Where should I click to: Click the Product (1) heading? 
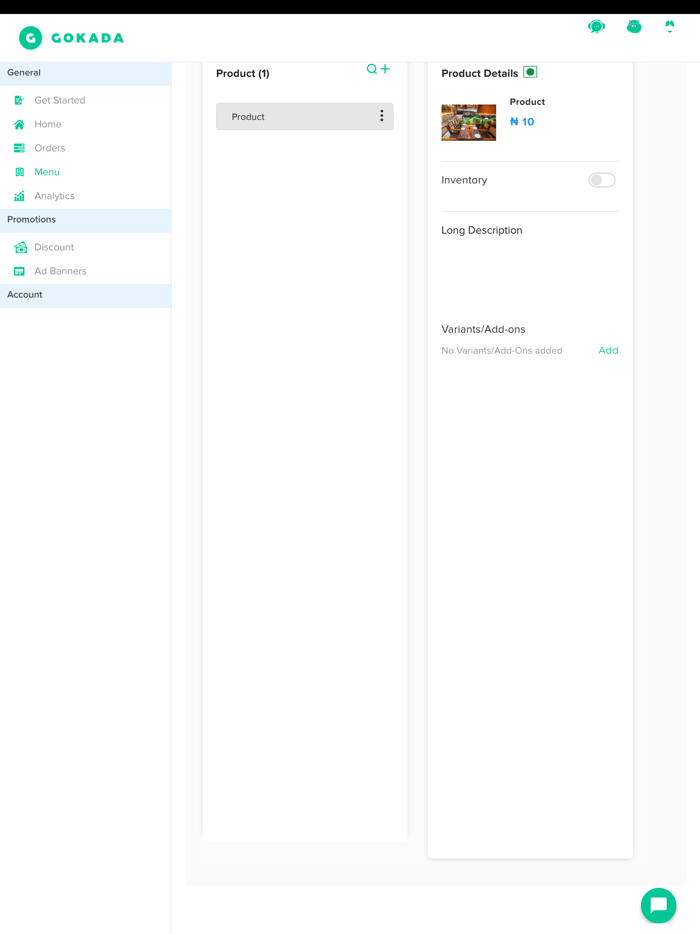coord(242,73)
